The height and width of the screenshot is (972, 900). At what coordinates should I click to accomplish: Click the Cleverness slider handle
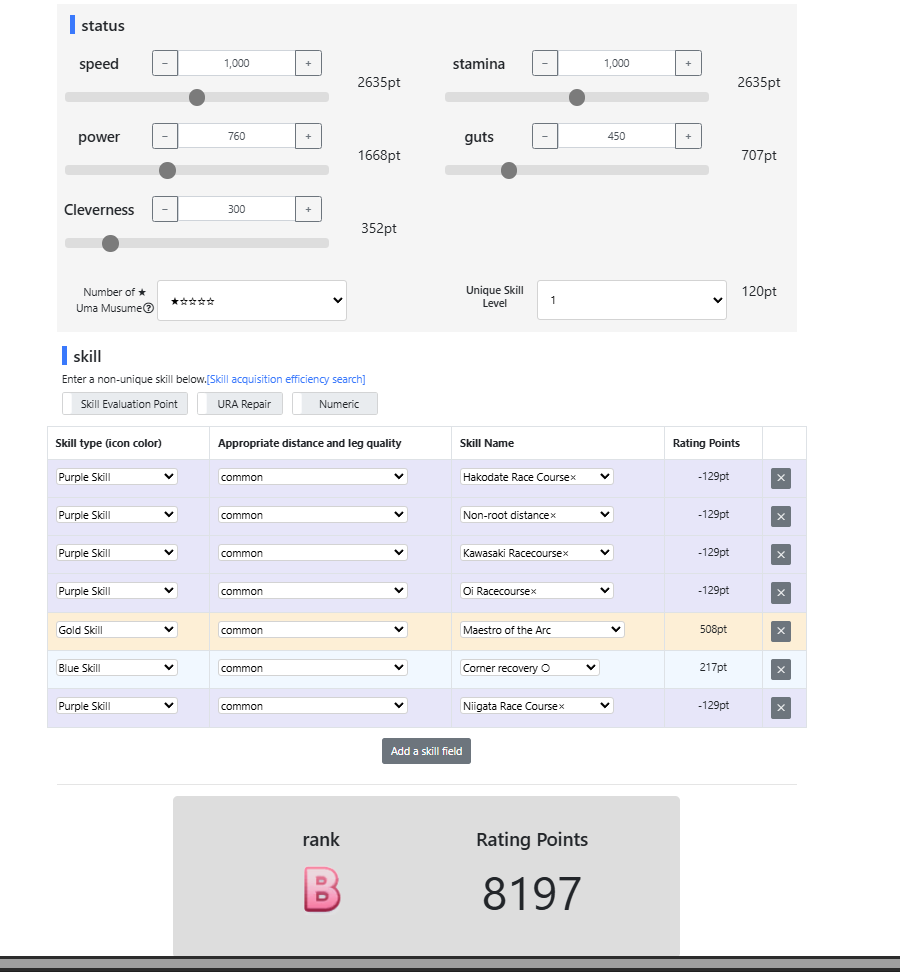(x=110, y=244)
